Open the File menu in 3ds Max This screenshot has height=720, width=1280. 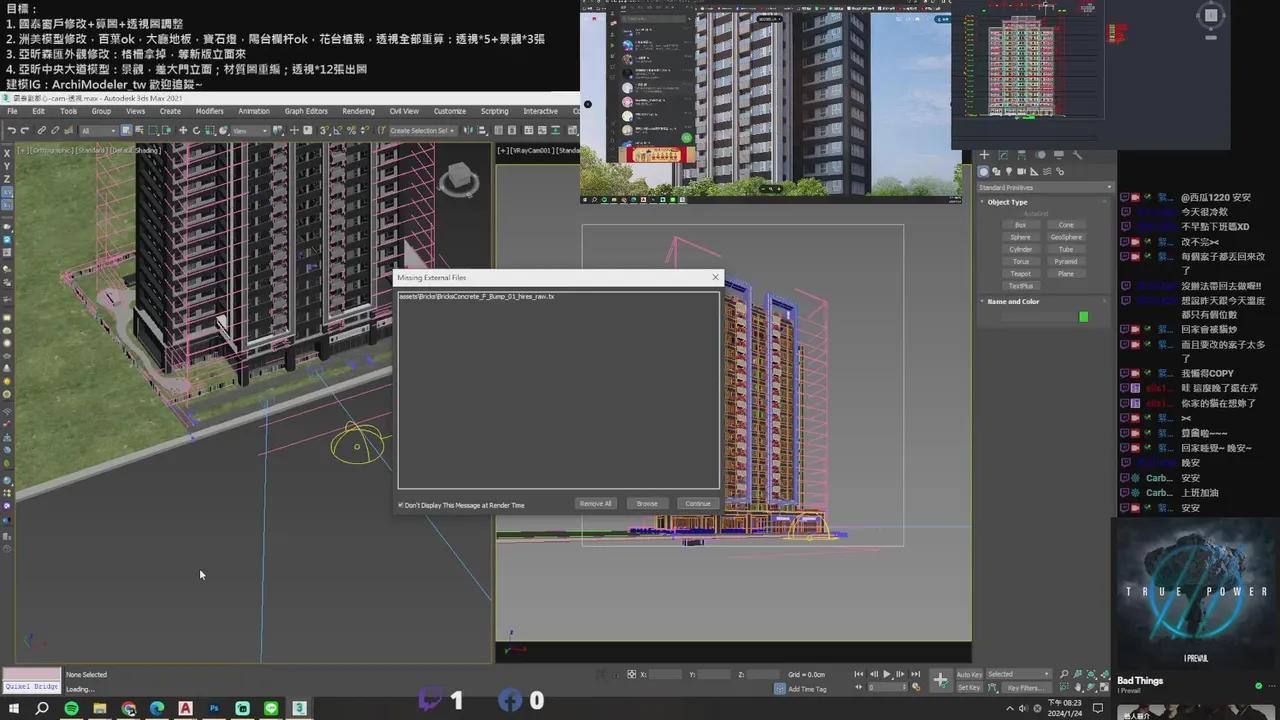tap(12, 111)
